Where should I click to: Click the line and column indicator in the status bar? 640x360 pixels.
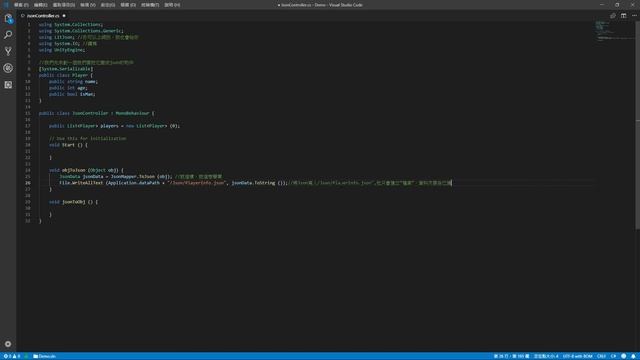coord(511,356)
